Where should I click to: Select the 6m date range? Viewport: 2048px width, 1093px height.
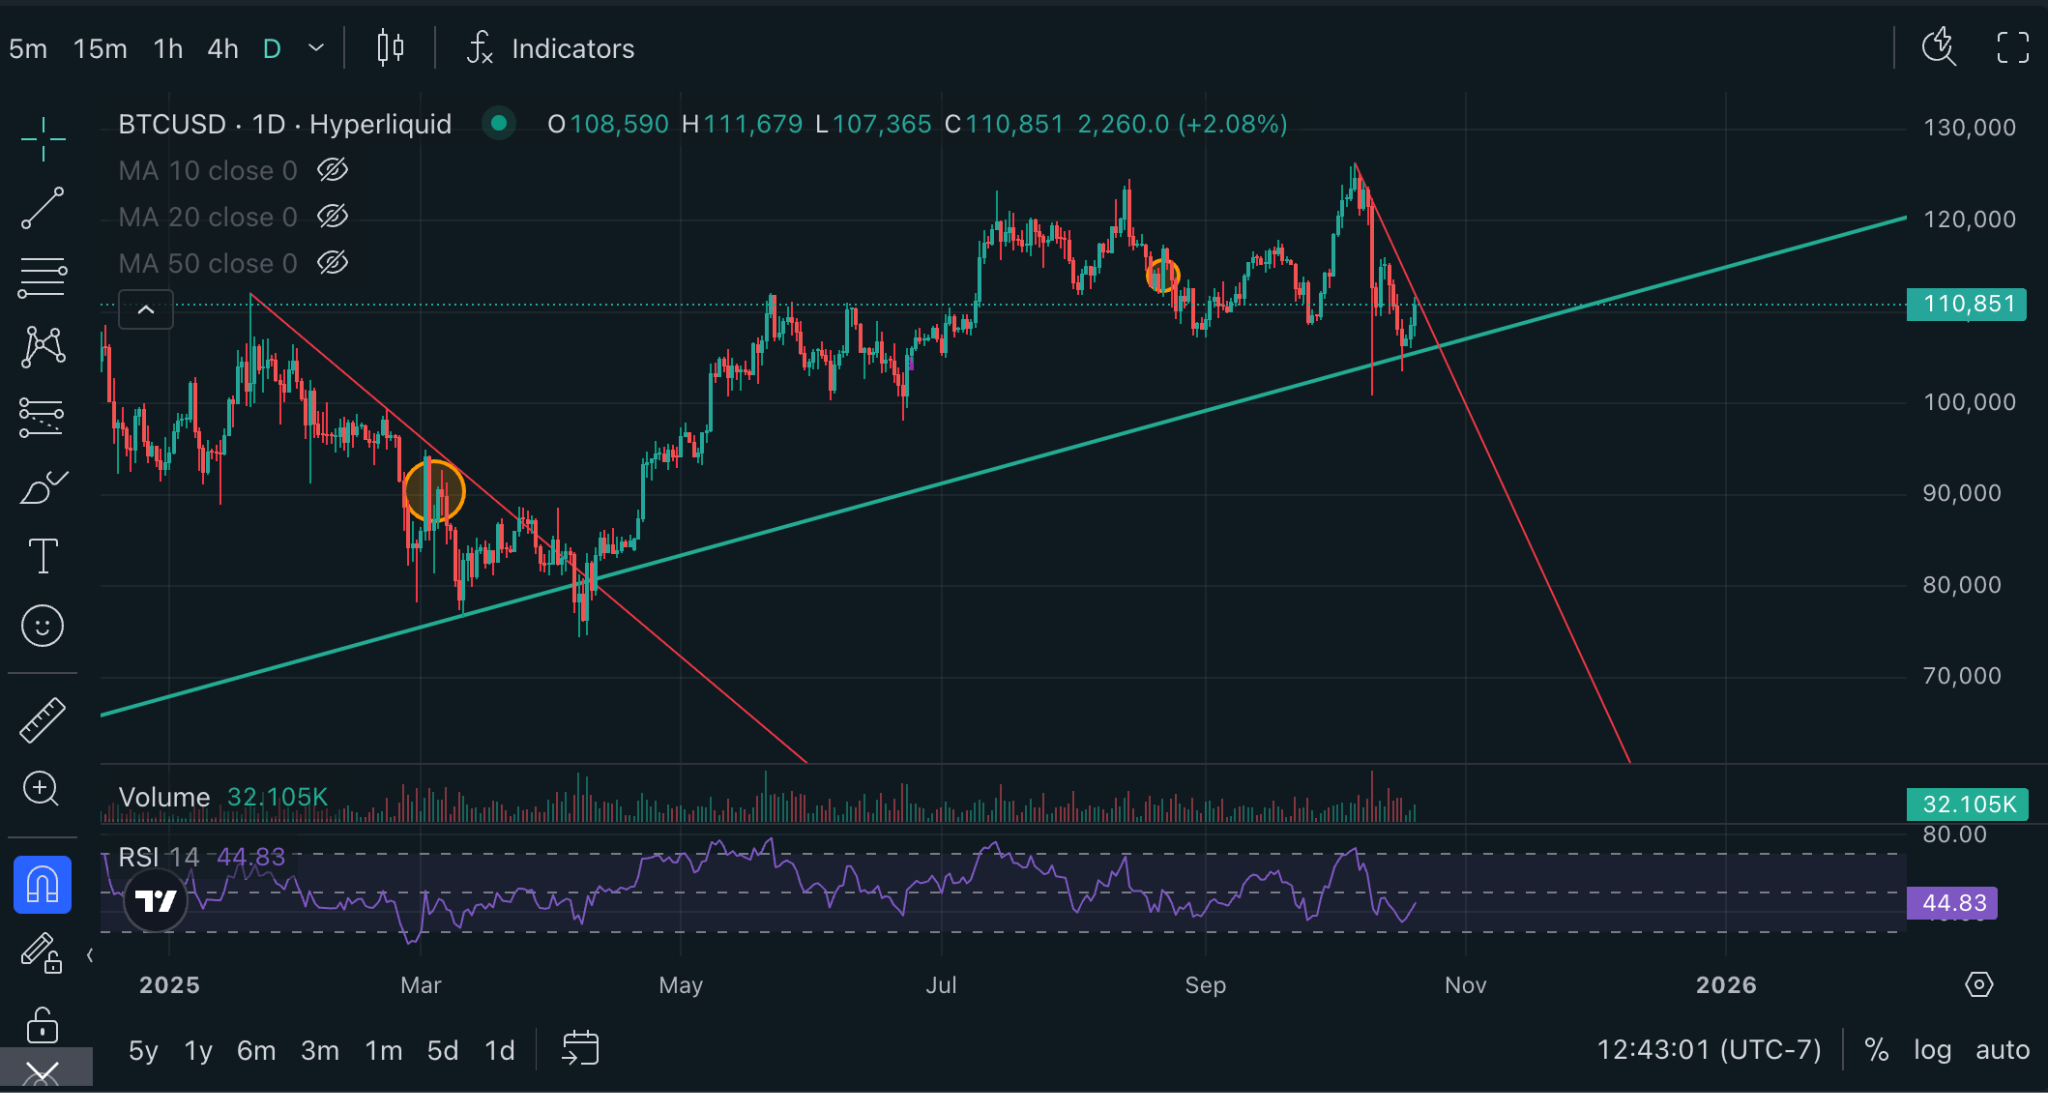[x=256, y=1050]
